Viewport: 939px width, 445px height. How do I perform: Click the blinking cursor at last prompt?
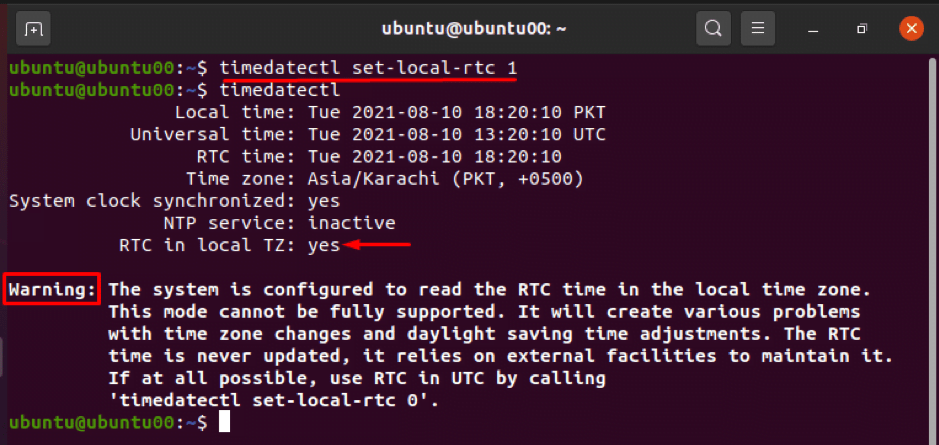pos(225,422)
